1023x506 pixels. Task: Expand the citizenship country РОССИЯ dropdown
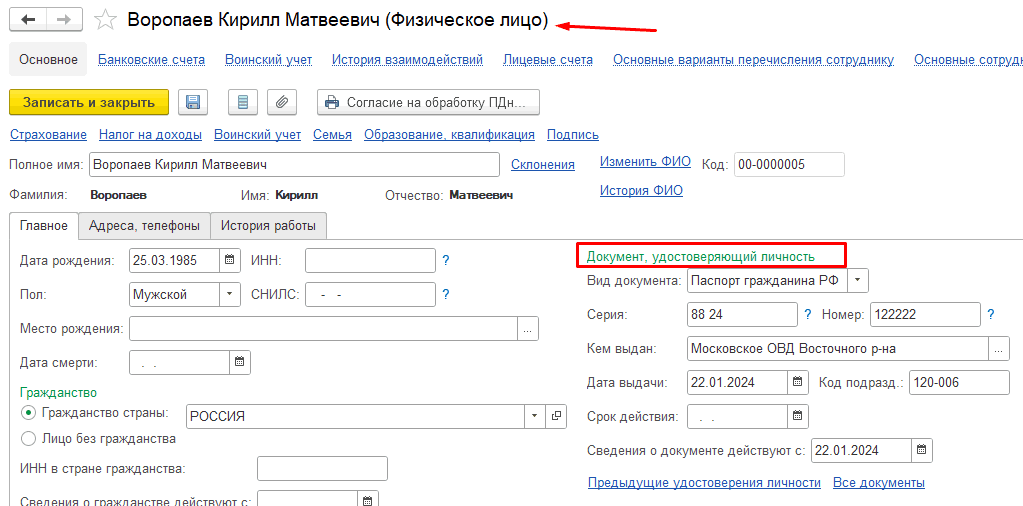535,416
